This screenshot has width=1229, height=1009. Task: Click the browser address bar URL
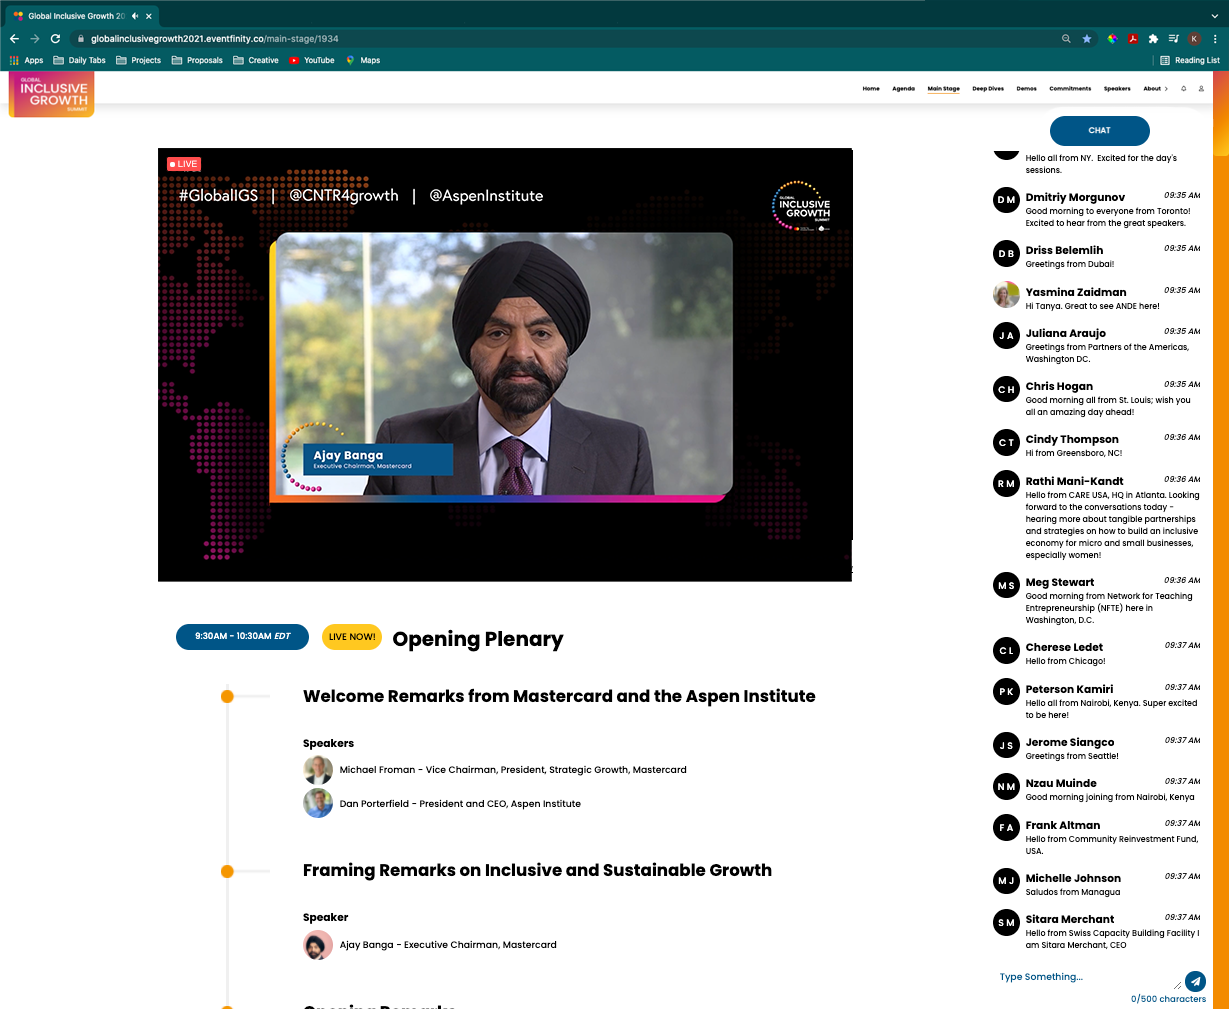(214, 39)
